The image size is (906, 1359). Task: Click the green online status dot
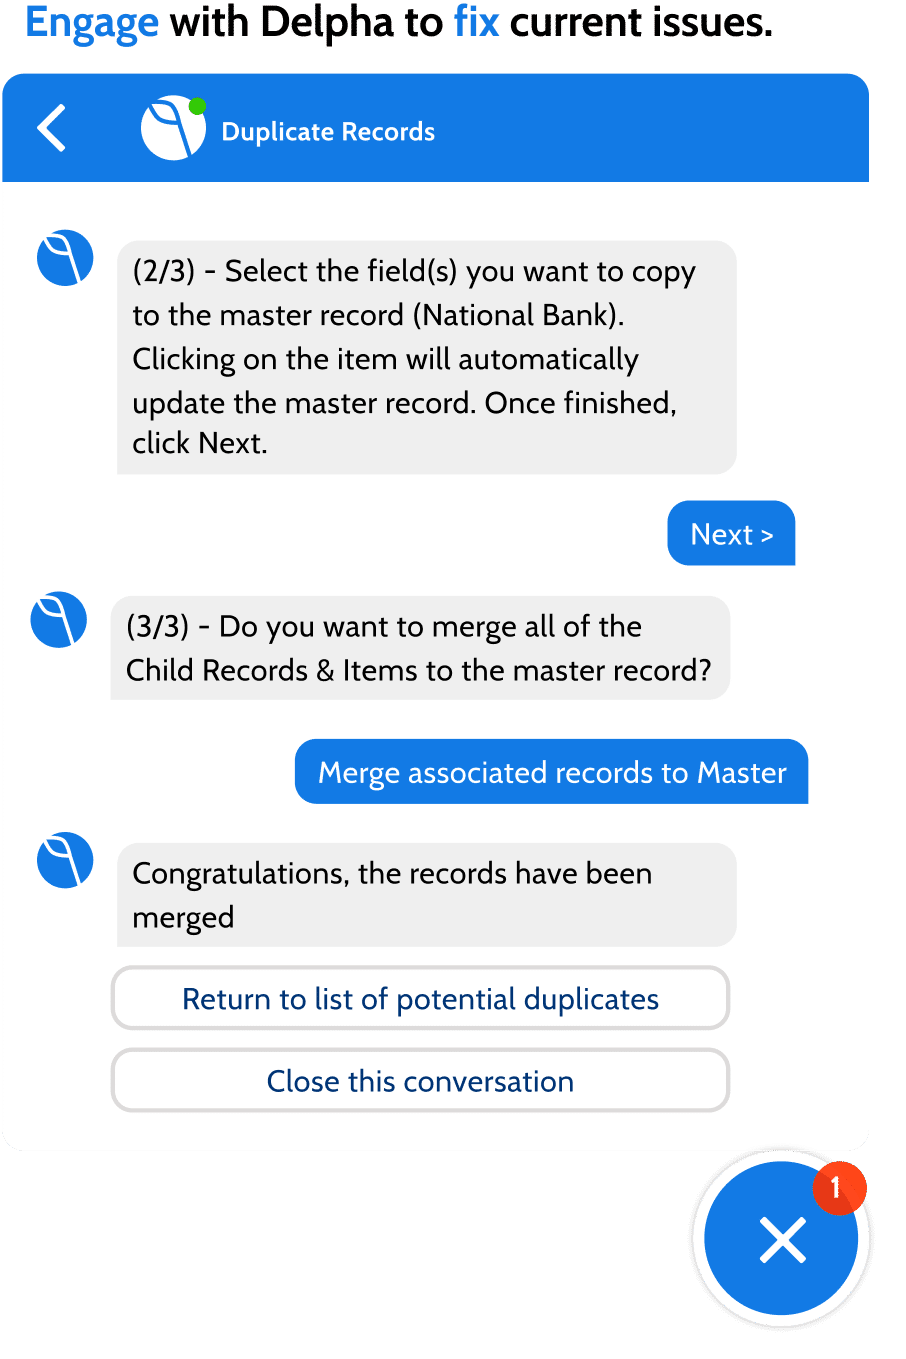coord(198,106)
